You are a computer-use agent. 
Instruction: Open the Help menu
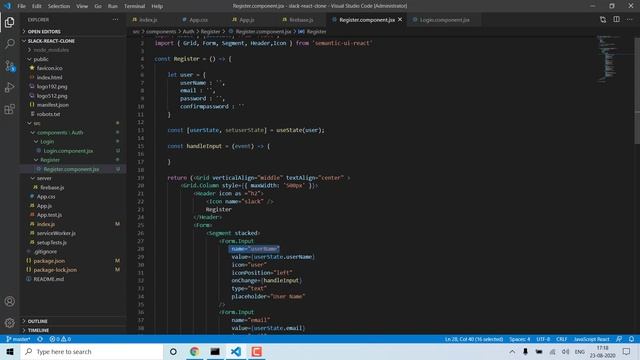click(157, 6)
